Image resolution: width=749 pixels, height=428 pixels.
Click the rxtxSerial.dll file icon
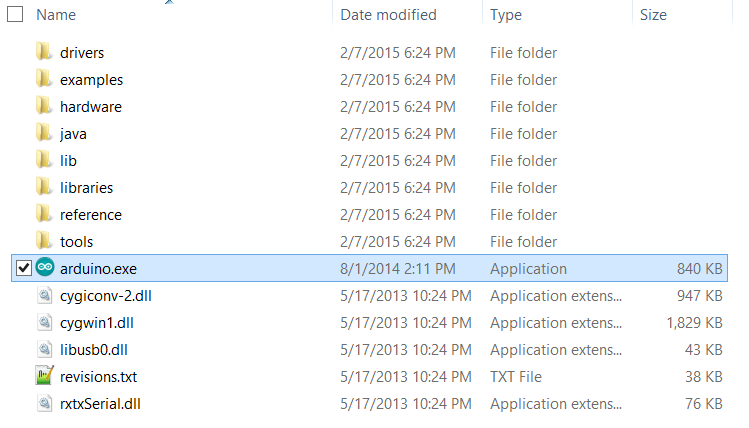click(x=45, y=403)
